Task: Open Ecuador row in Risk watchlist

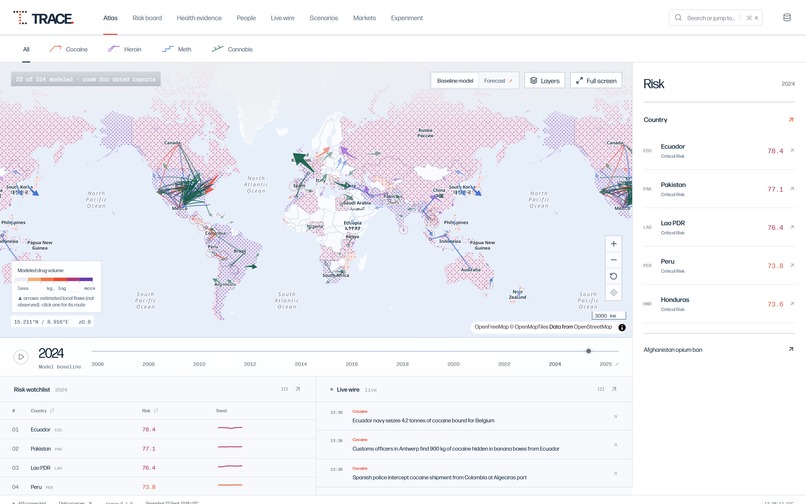Action: [x=158, y=429]
